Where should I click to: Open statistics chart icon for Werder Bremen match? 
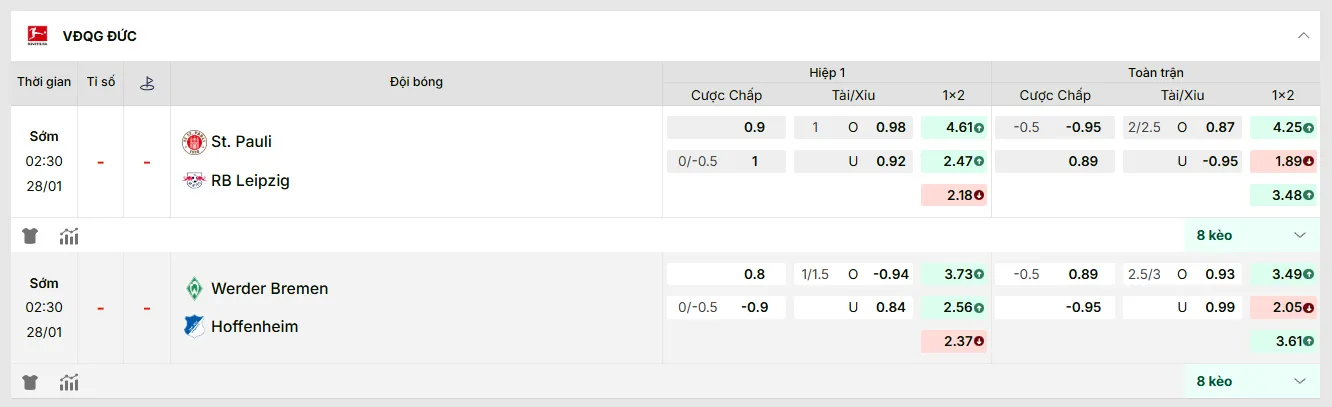pos(69,382)
